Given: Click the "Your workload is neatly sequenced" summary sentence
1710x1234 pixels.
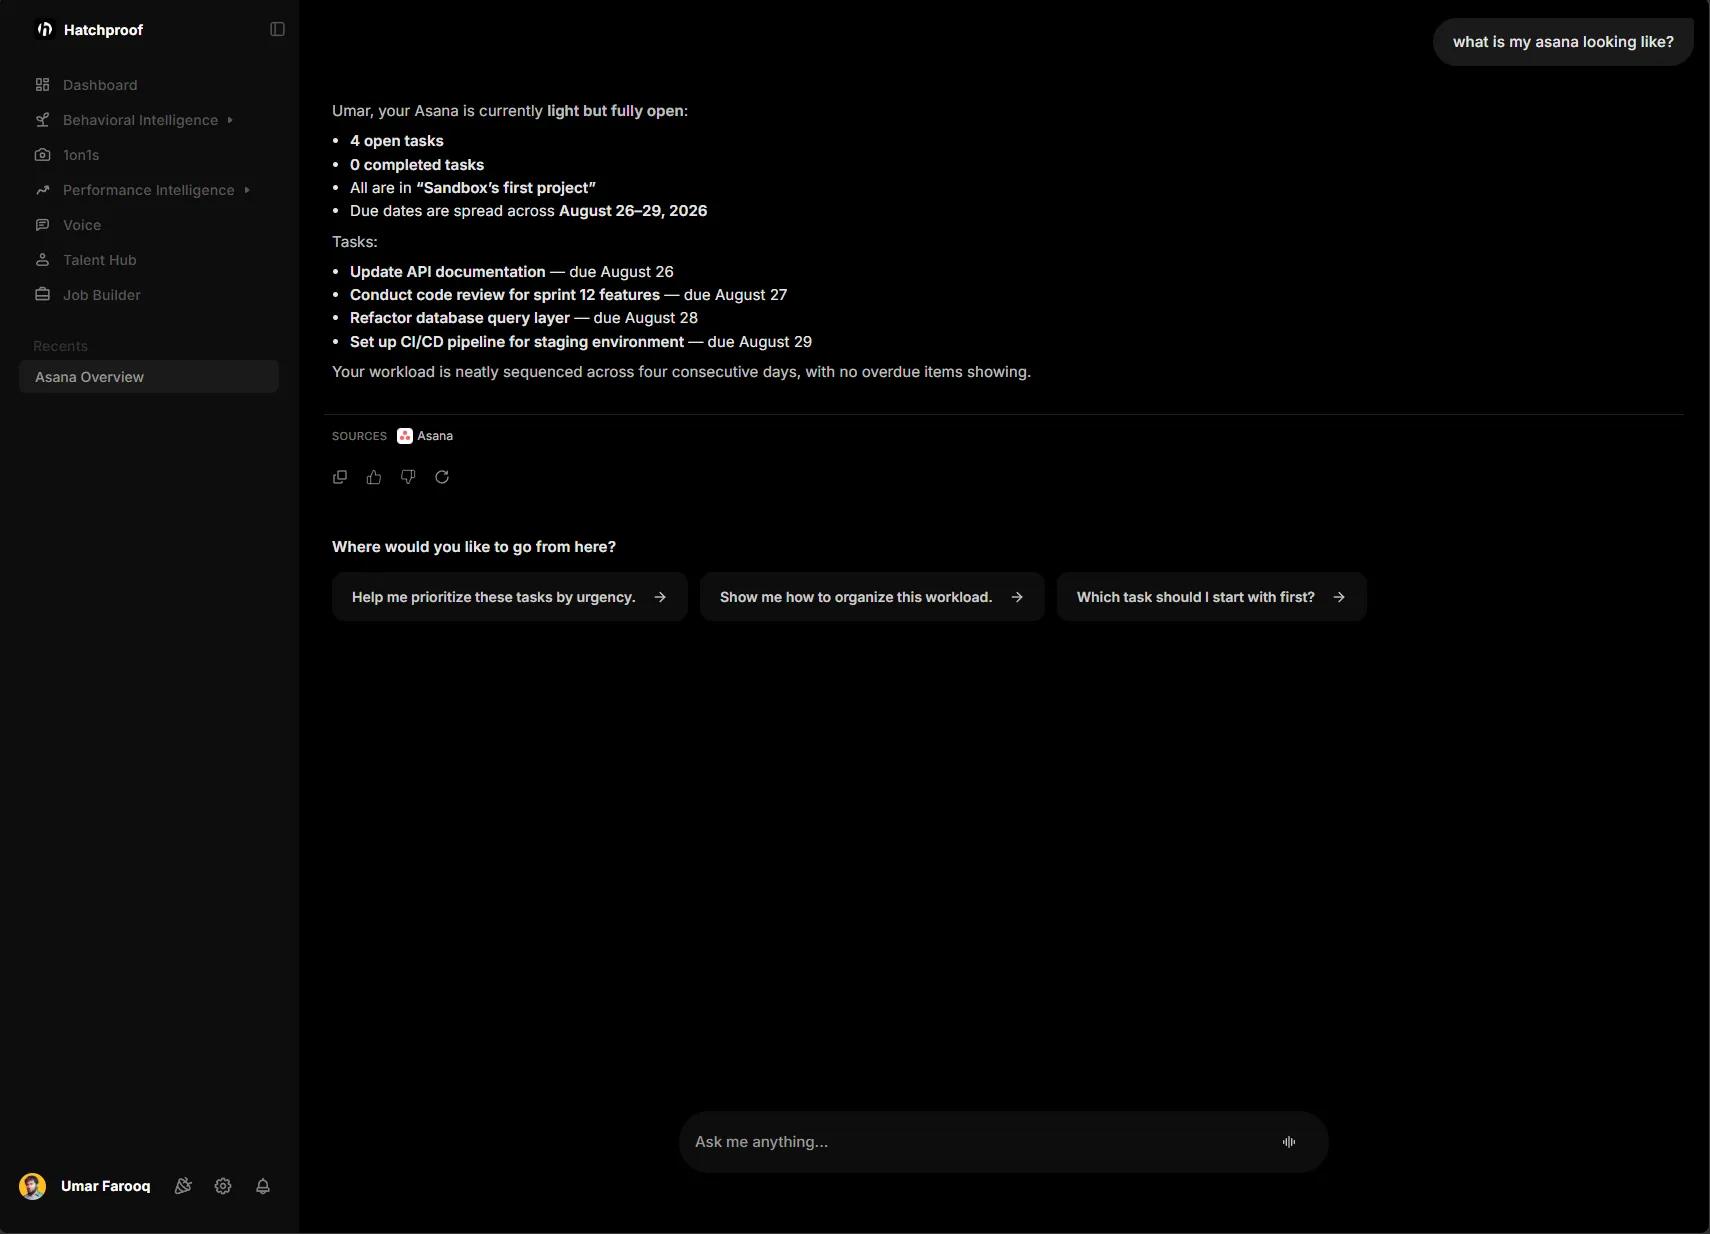Looking at the screenshot, I should coord(681,372).
